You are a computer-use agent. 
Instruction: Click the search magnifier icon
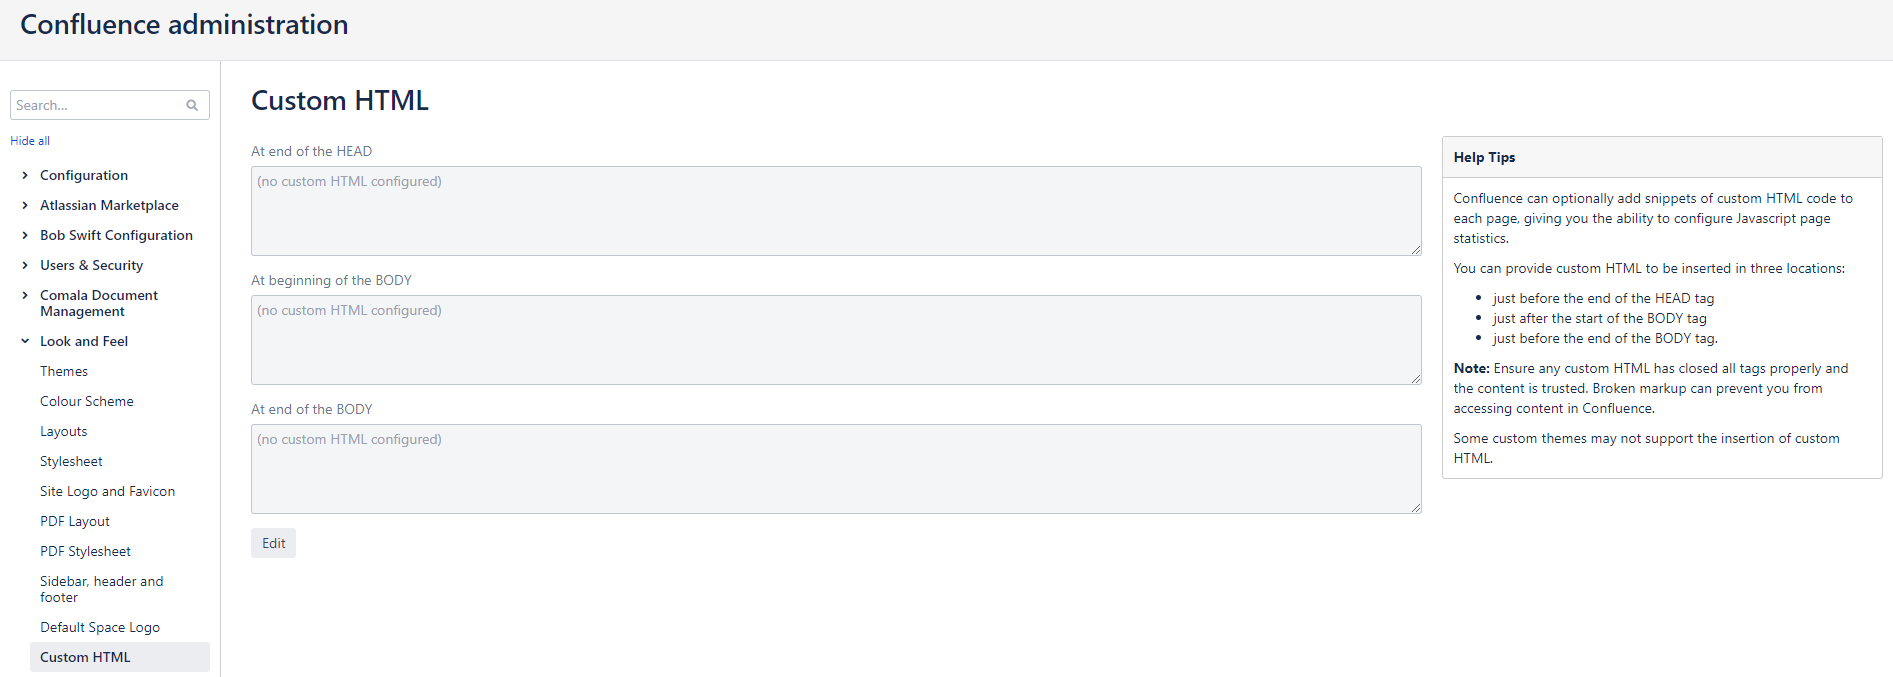coord(191,105)
